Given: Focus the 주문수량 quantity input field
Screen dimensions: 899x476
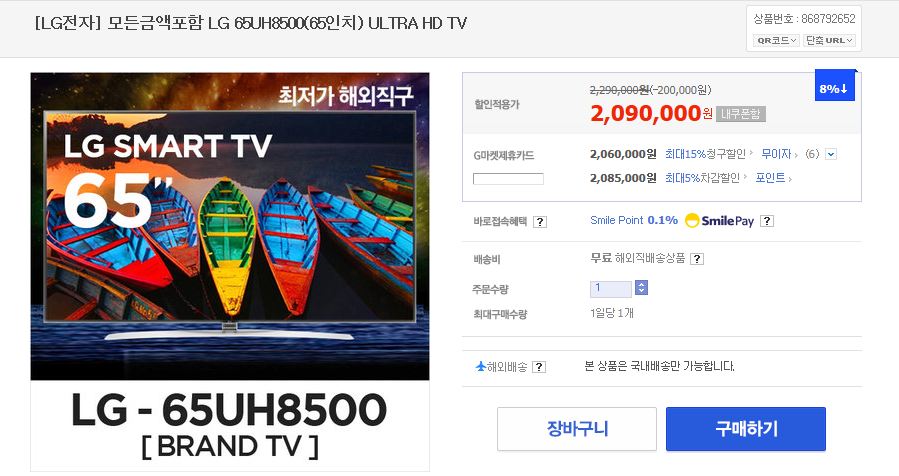Looking at the screenshot, I should 611,288.
